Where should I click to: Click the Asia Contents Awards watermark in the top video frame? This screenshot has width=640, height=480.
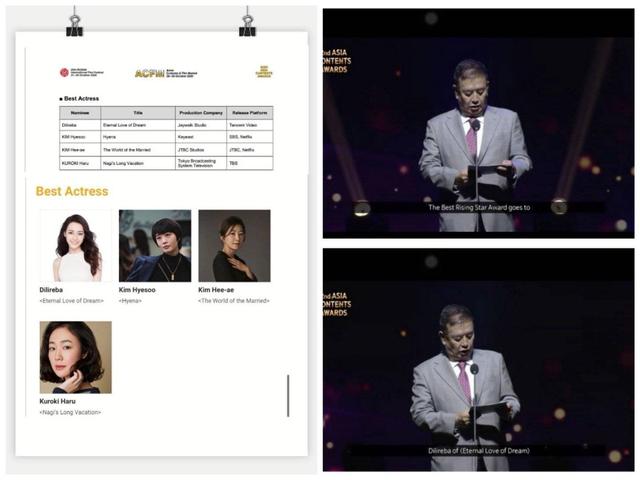(x=337, y=61)
